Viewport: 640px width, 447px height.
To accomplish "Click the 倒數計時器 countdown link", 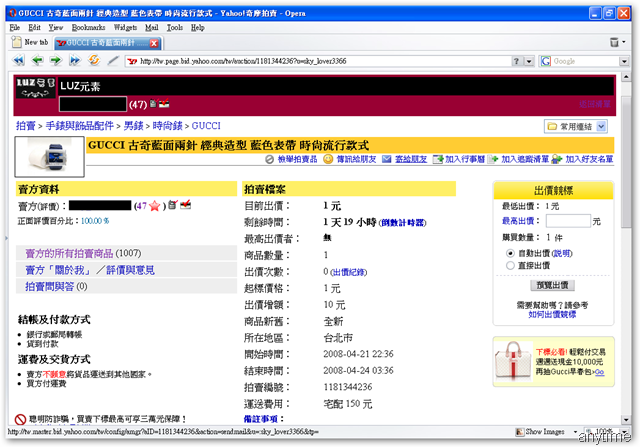I will 402,223.
